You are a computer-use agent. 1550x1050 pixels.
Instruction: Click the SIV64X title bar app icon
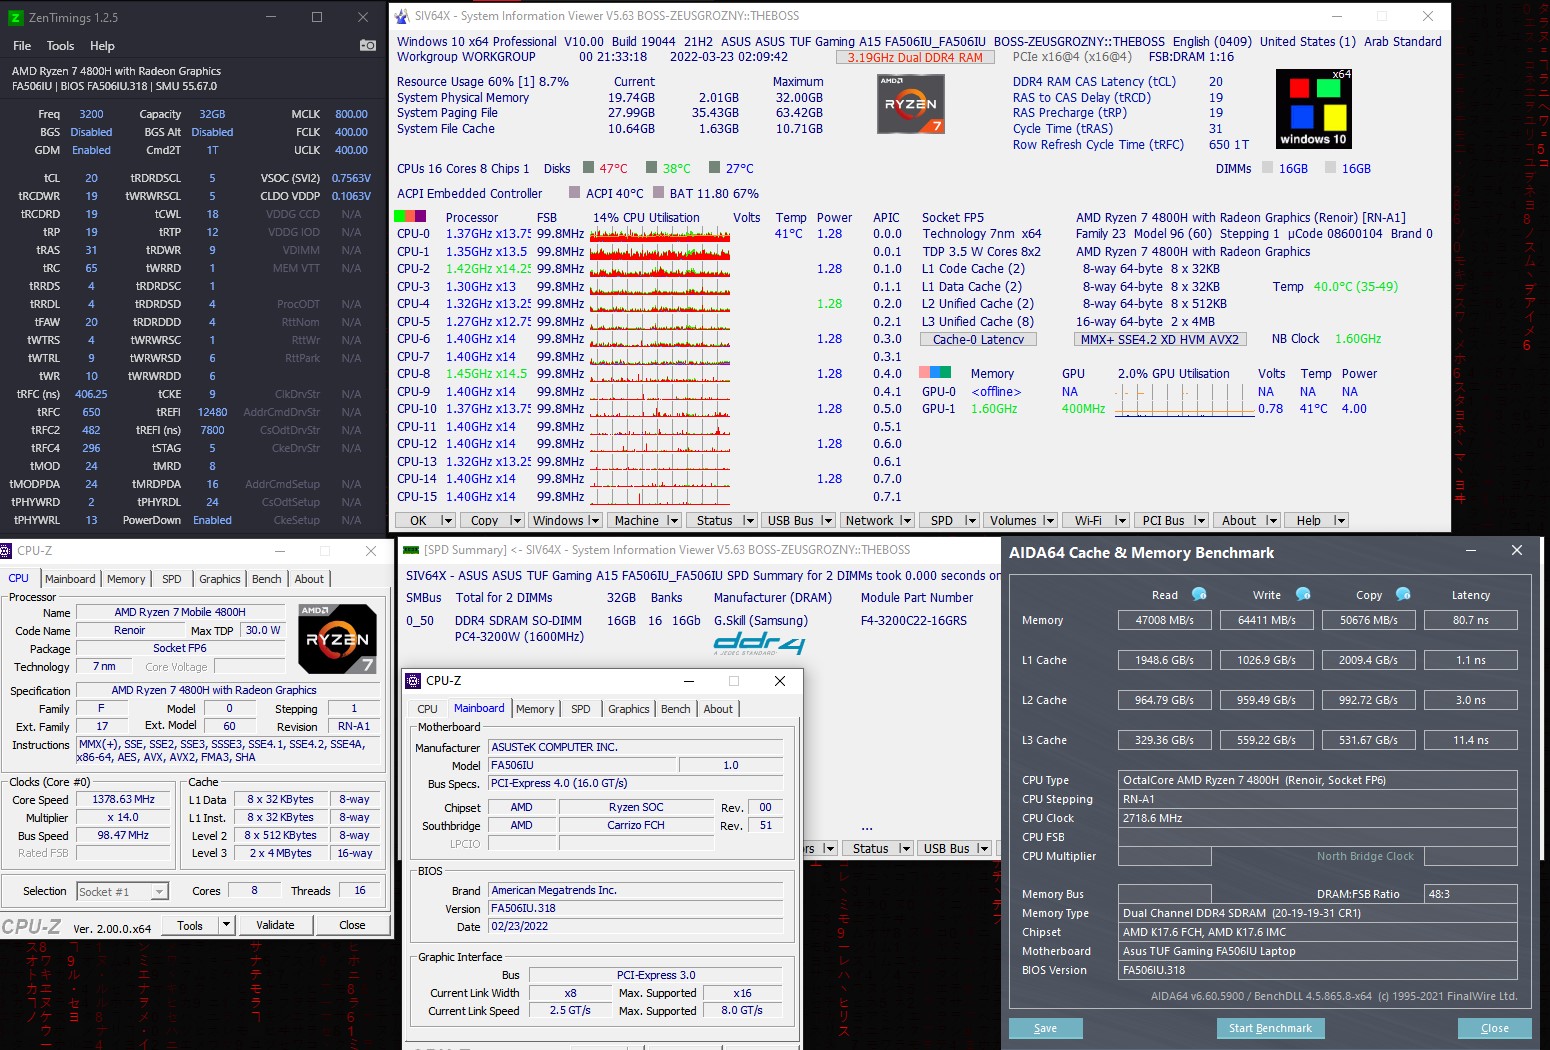pos(402,16)
